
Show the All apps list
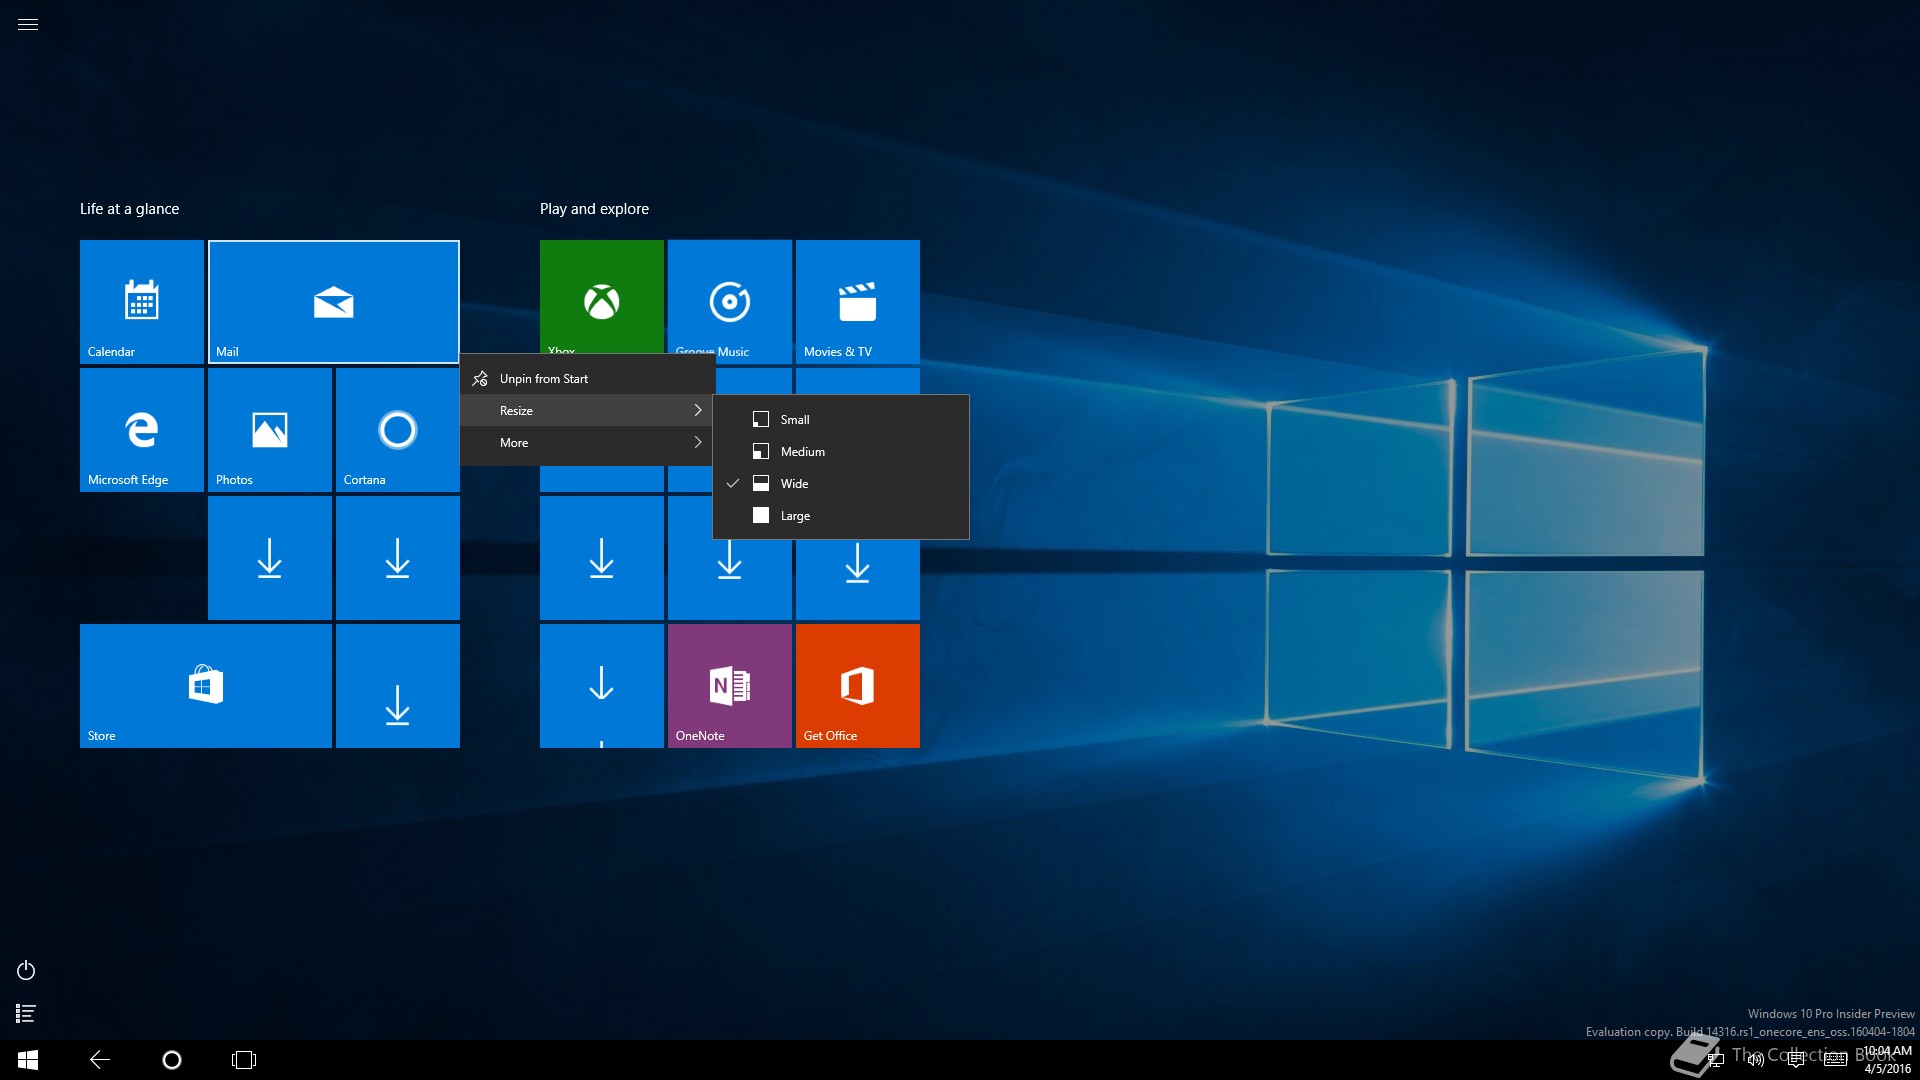pos(26,1014)
